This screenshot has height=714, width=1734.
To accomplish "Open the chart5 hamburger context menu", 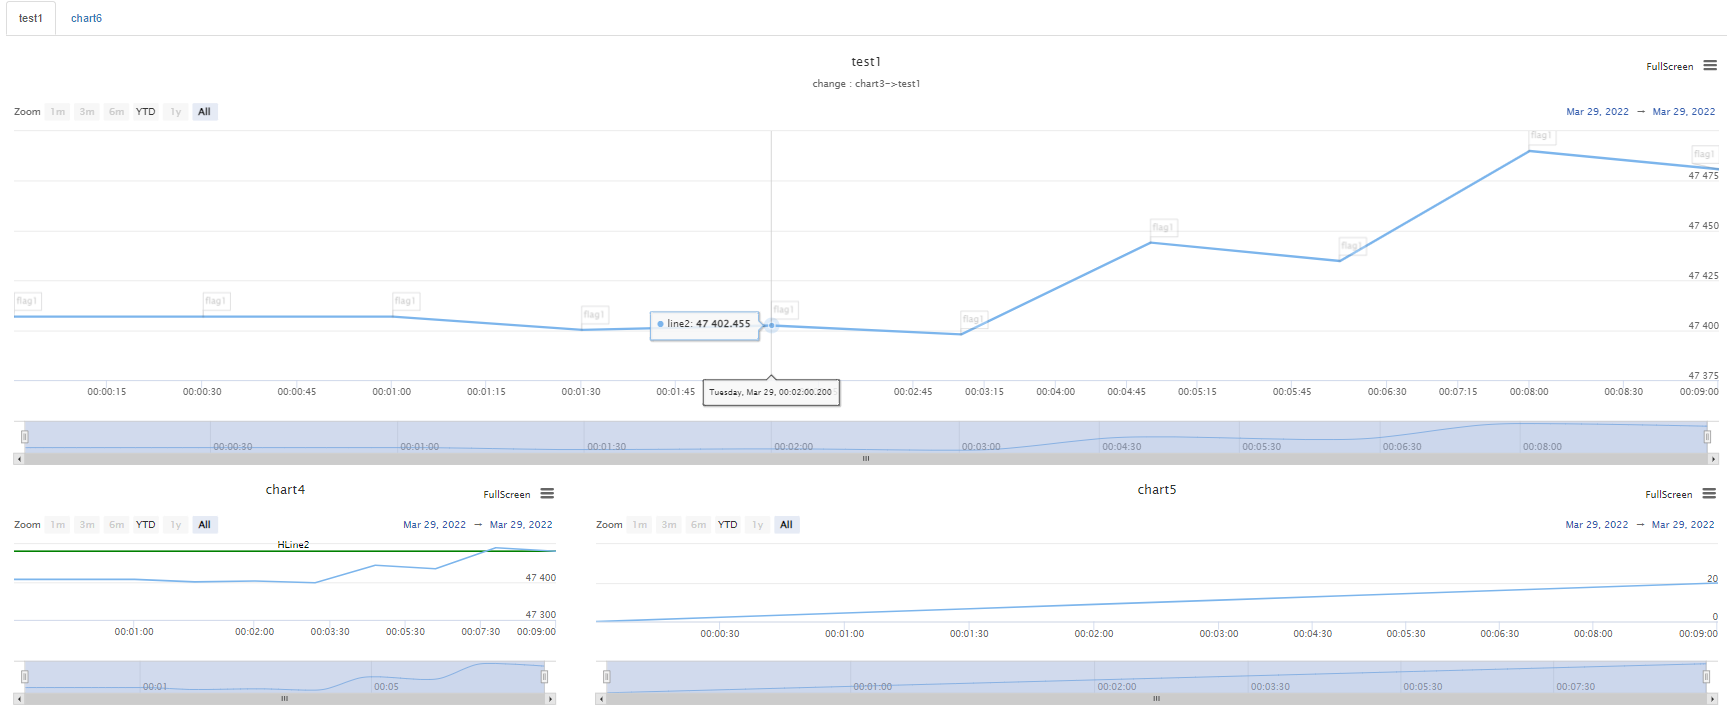I will tap(1709, 494).
